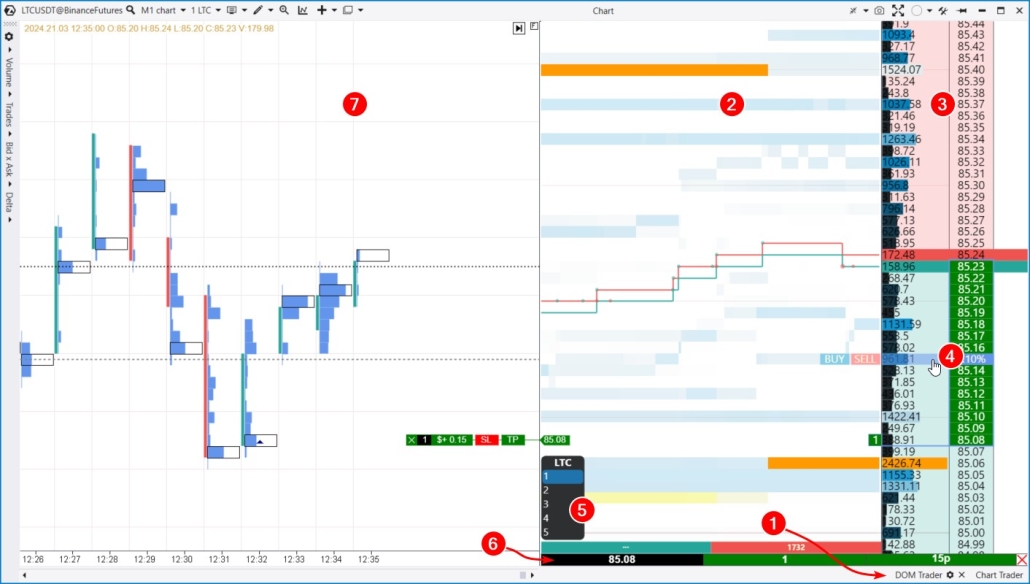
Task: Pin the DOM Trader panel
Action: pos(963,10)
